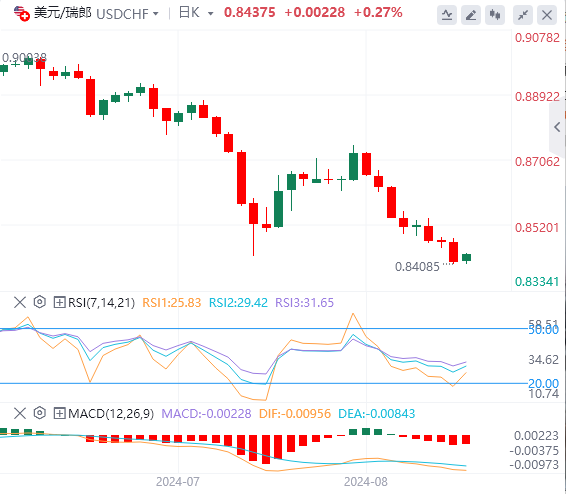Click the 0.85201 price axis label
The image size is (566, 494).
[537, 228]
